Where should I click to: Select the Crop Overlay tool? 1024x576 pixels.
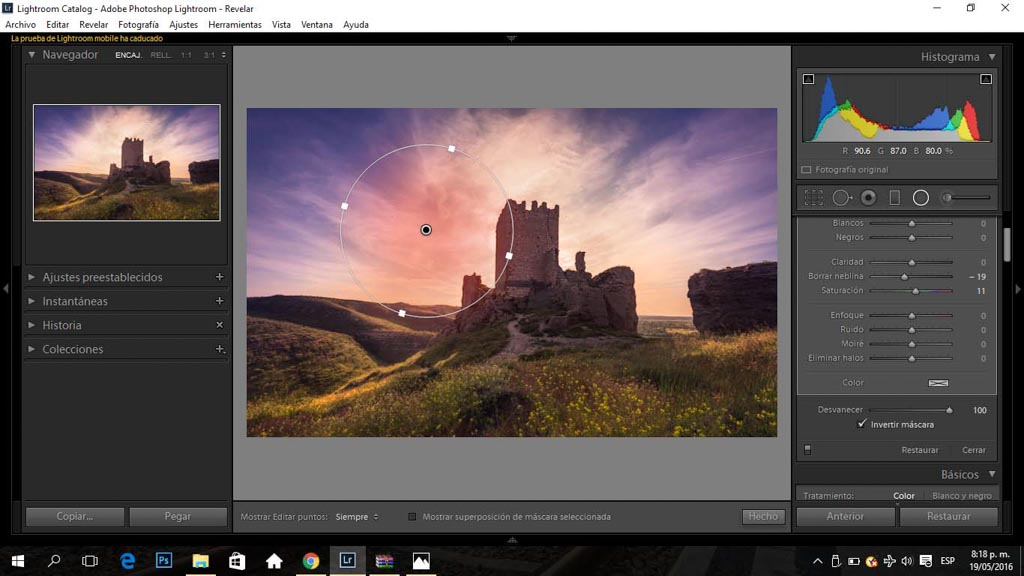pyautogui.click(x=814, y=198)
